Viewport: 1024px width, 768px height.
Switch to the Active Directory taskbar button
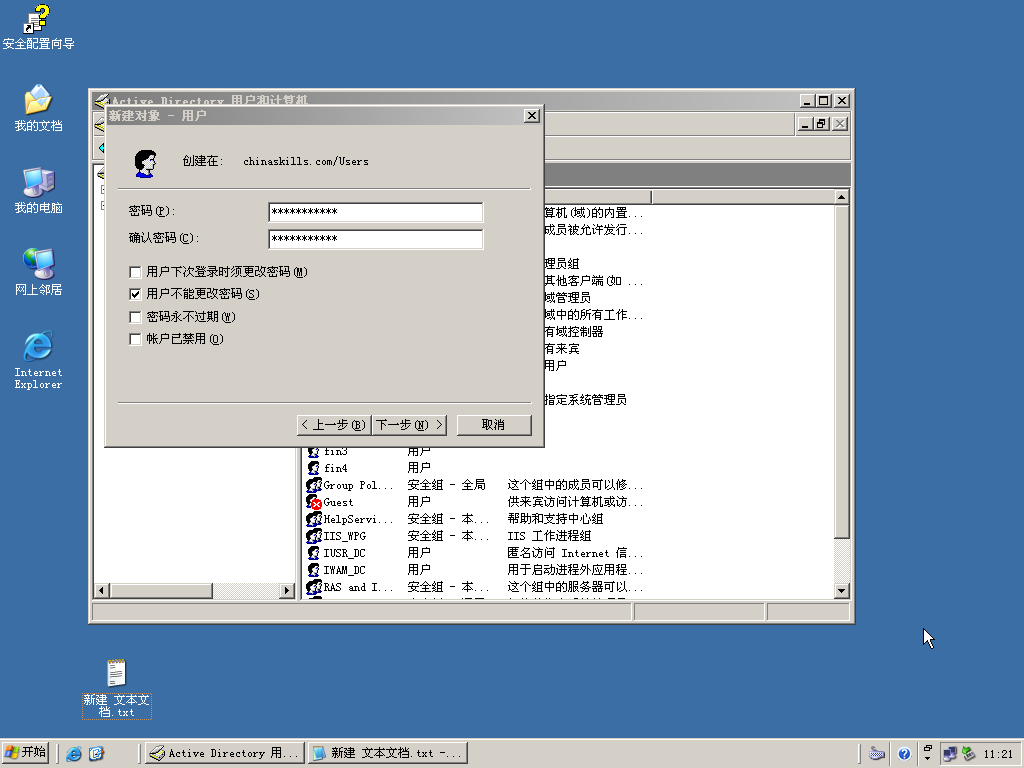click(225, 753)
